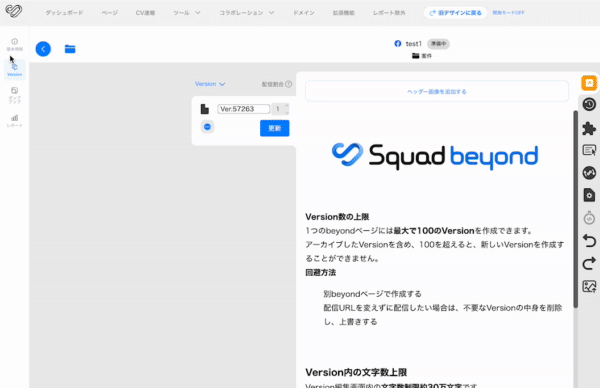
Task: Click the undo arrow icon
Action: [589, 241]
